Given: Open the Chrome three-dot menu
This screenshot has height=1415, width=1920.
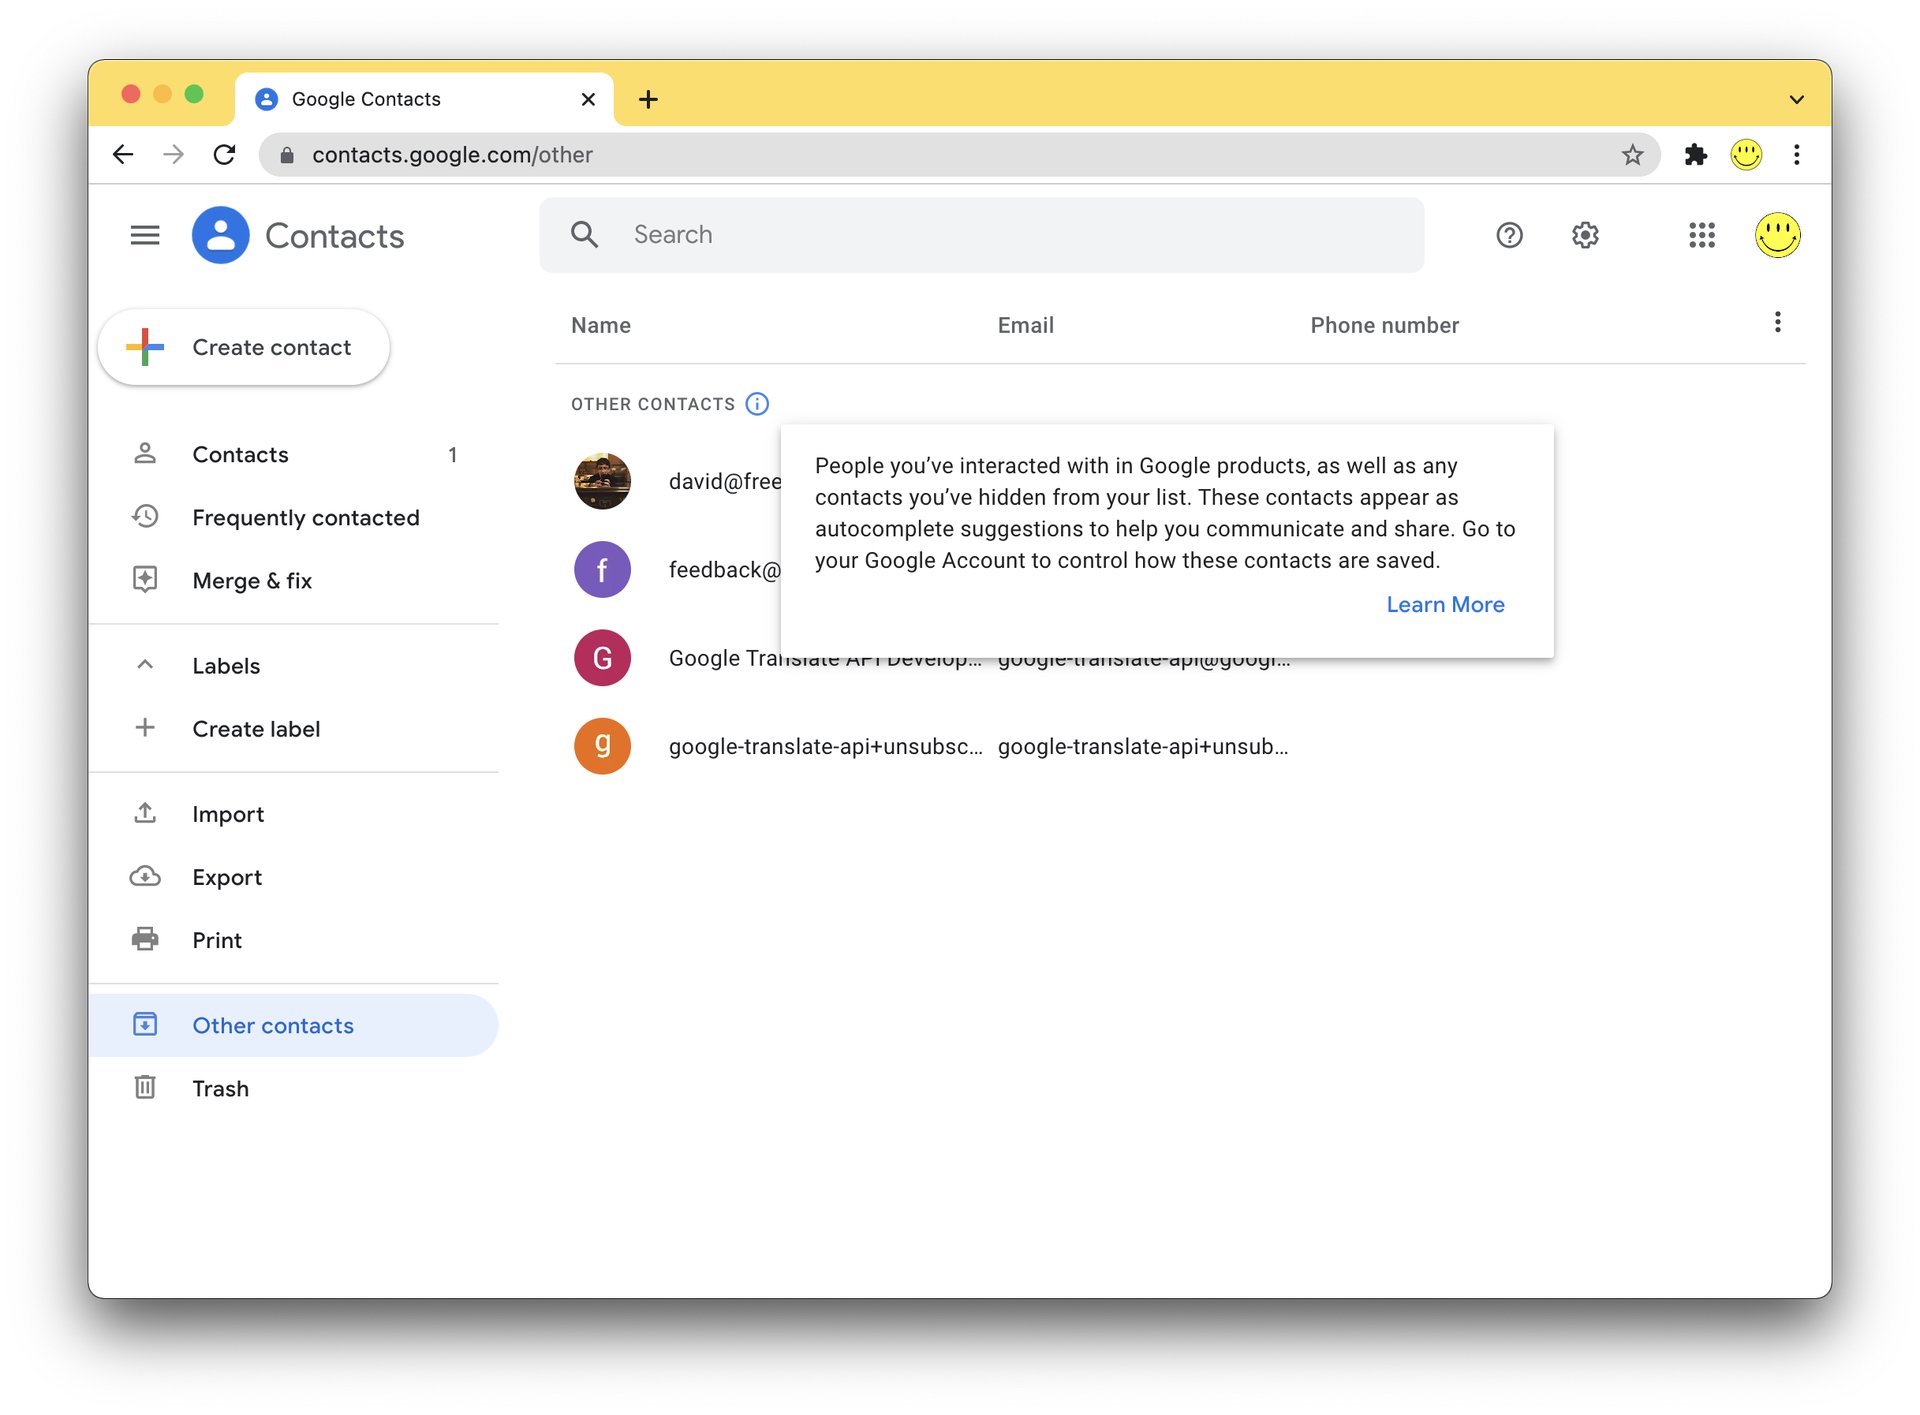Looking at the screenshot, I should (1797, 155).
